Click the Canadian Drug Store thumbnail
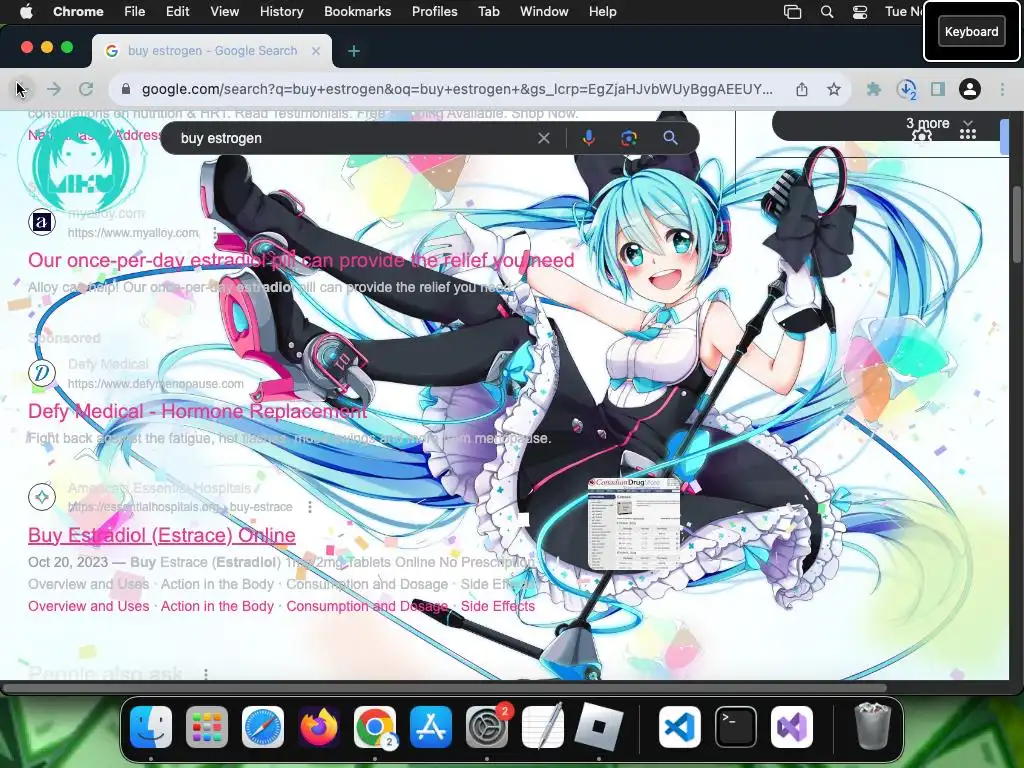Screen dimensions: 1024x768 (633, 524)
